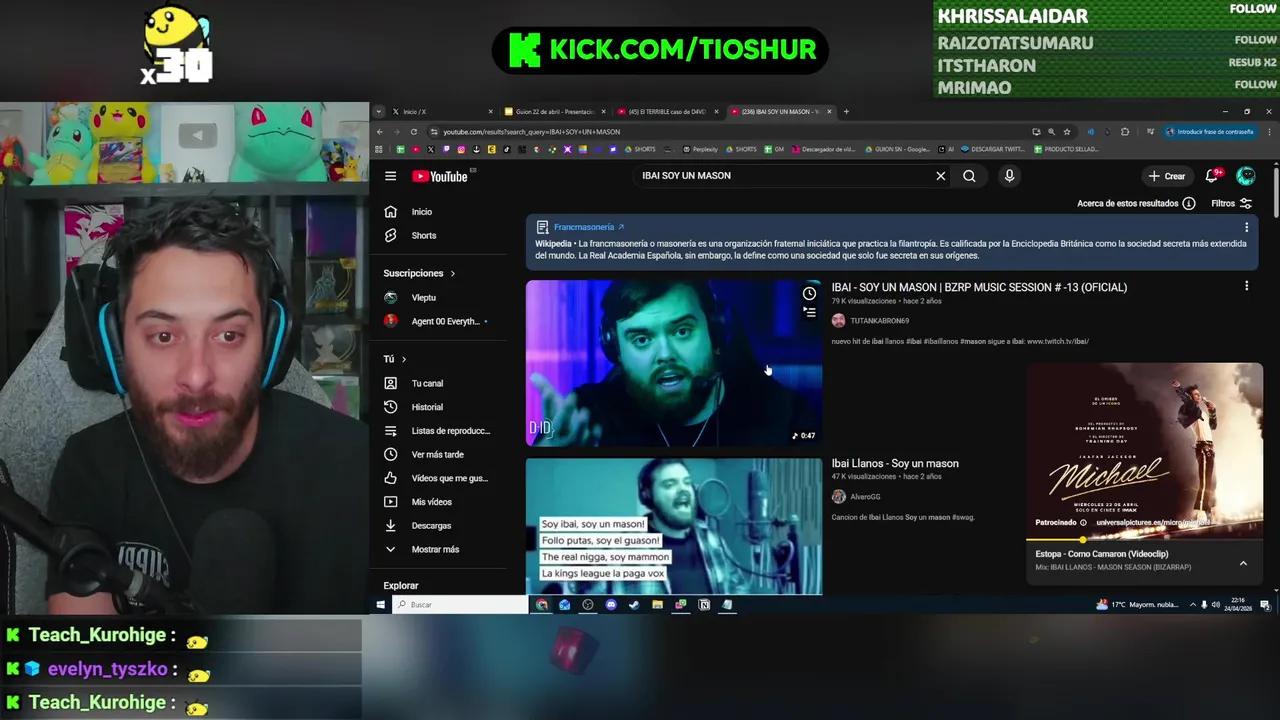
Task: Toggle Watch later on first video thumbnail
Action: (x=809, y=293)
